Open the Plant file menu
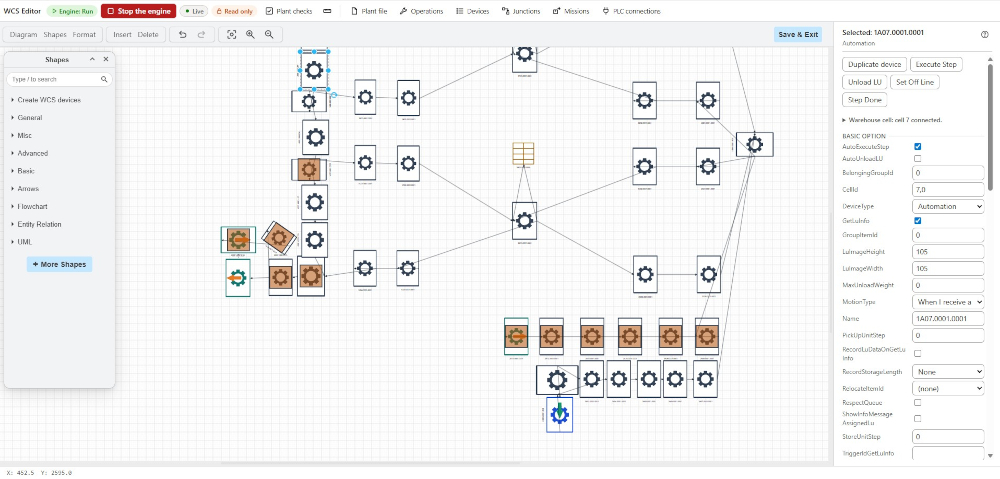The height and width of the screenshot is (479, 1000). pyautogui.click(x=369, y=11)
